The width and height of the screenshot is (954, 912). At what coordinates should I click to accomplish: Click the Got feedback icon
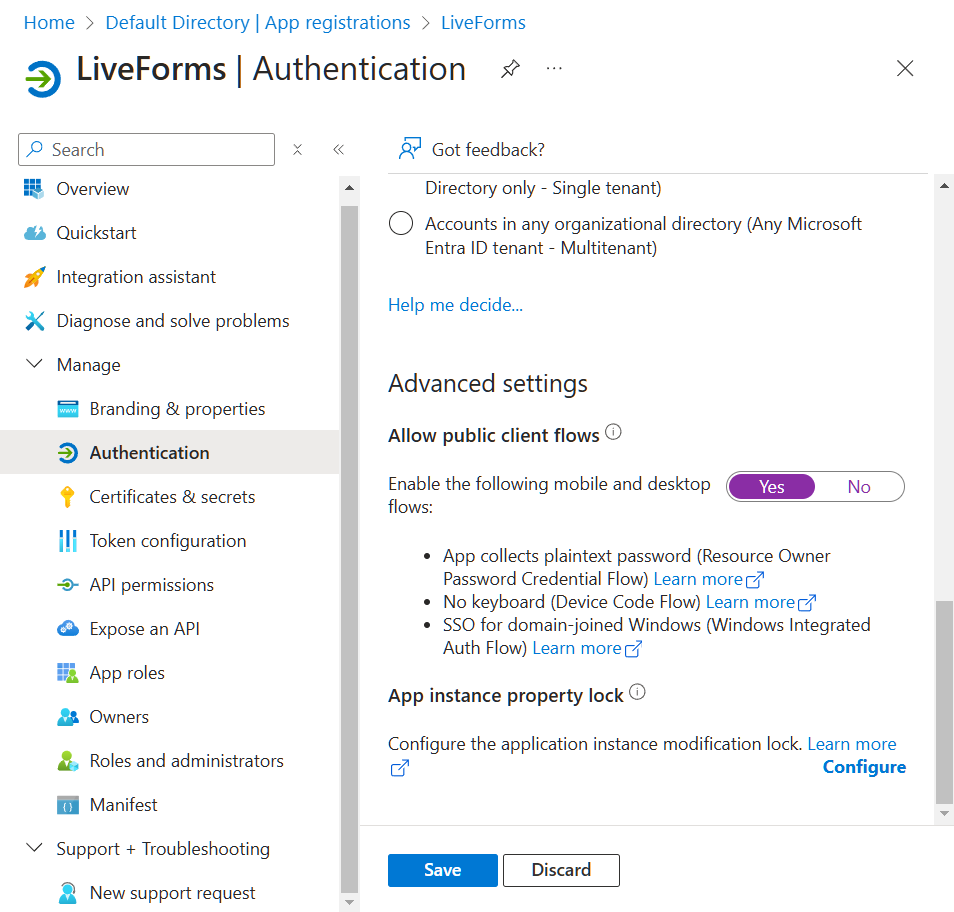[409, 149]
